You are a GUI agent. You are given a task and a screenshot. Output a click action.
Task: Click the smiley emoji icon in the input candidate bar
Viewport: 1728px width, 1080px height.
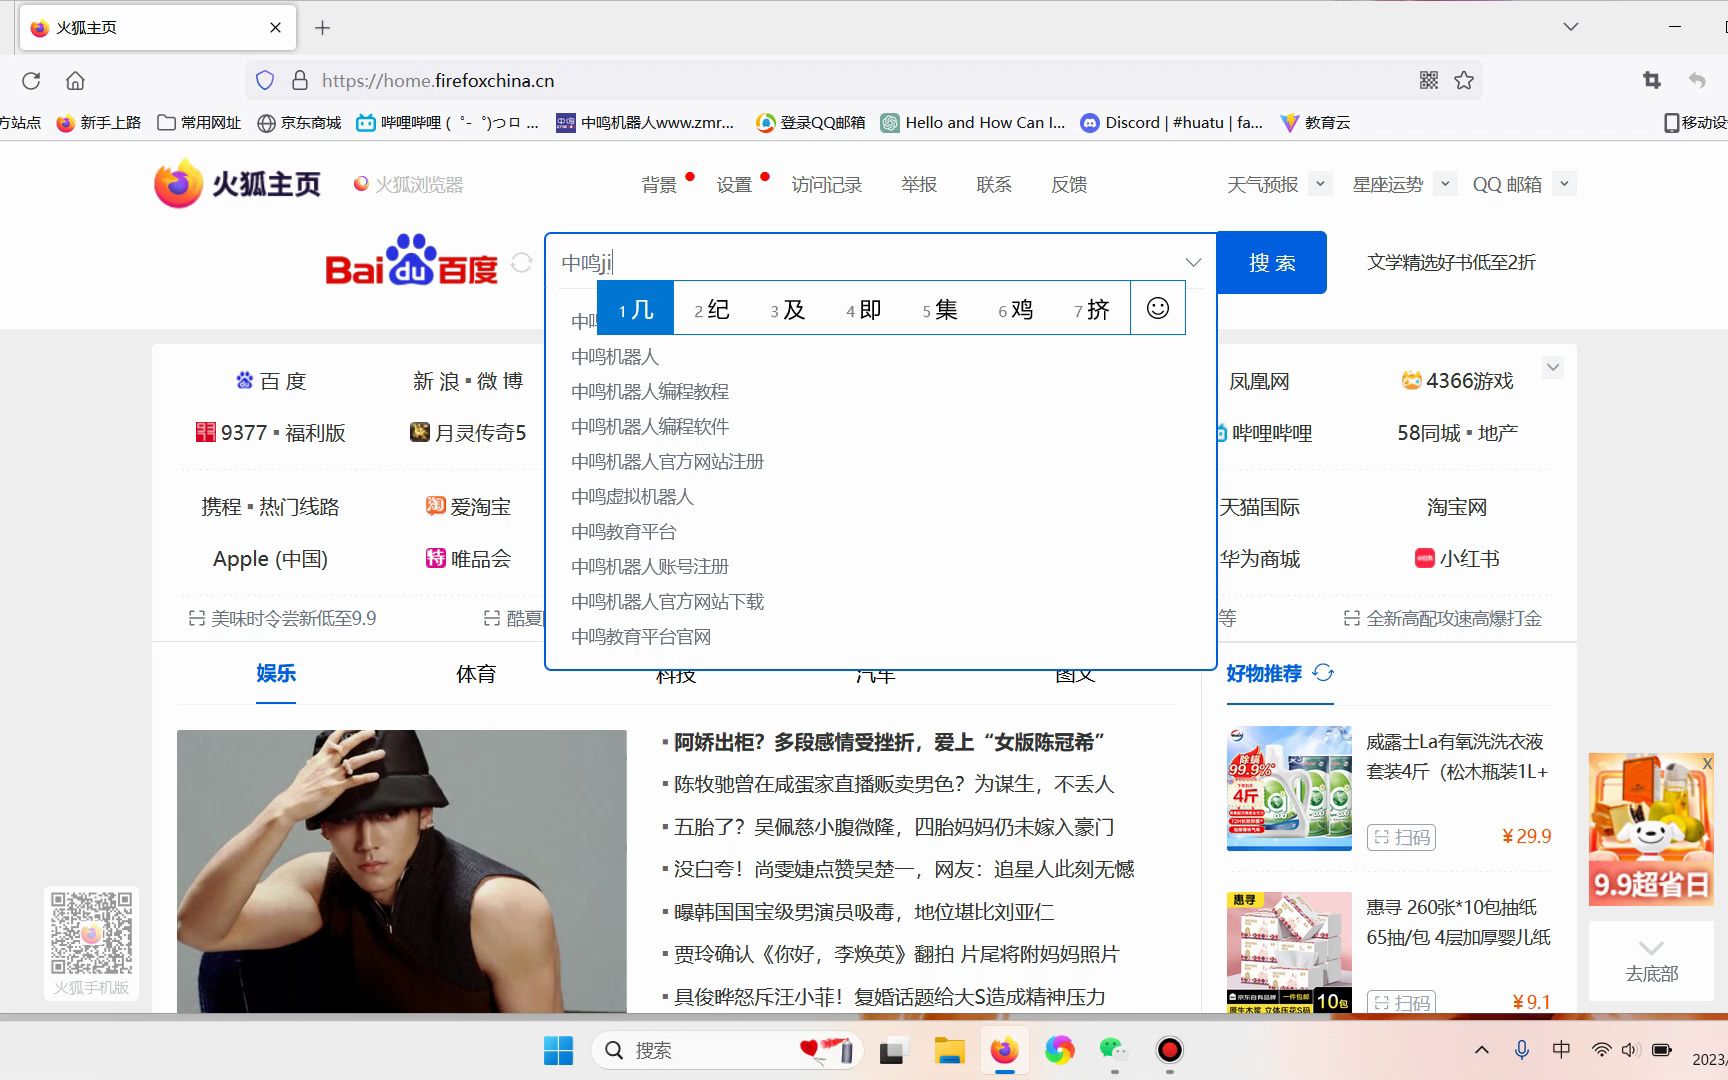pos(1157,308)
